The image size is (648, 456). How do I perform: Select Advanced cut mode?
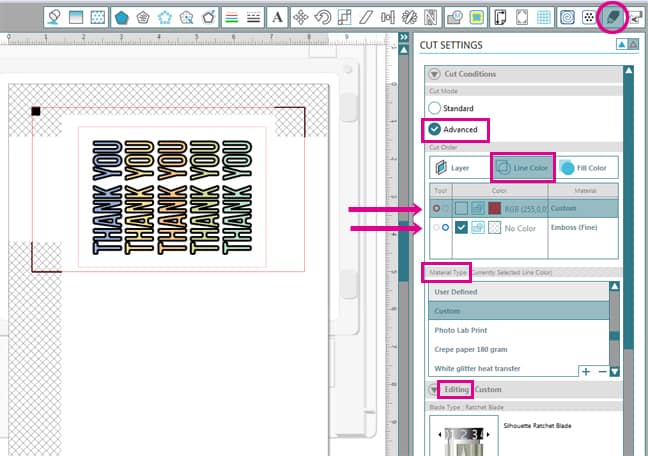pos(434,129)
